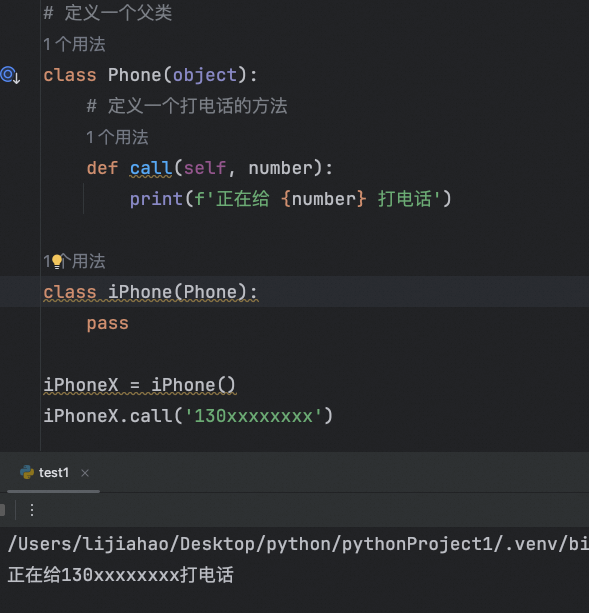This screenshot has width=589, height=613.
Task: Click the print f-string statement line
Action: coord(291,199)
